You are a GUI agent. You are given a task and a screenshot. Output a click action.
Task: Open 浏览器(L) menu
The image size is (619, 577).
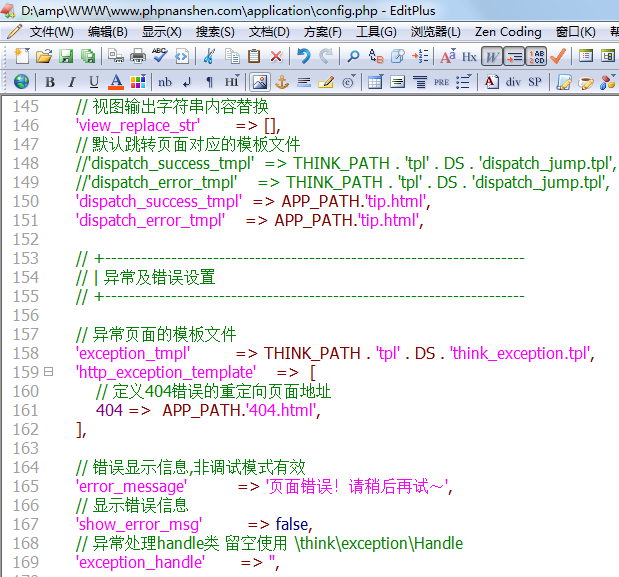coord(435,32)
